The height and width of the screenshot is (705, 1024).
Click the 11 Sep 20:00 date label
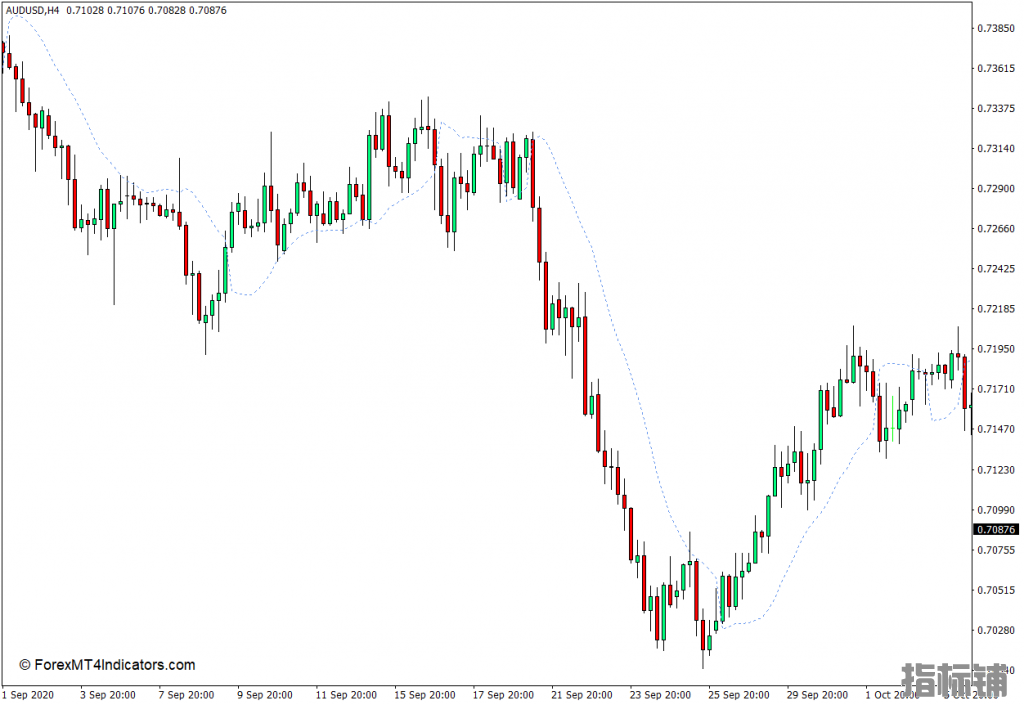coord(345,695)
